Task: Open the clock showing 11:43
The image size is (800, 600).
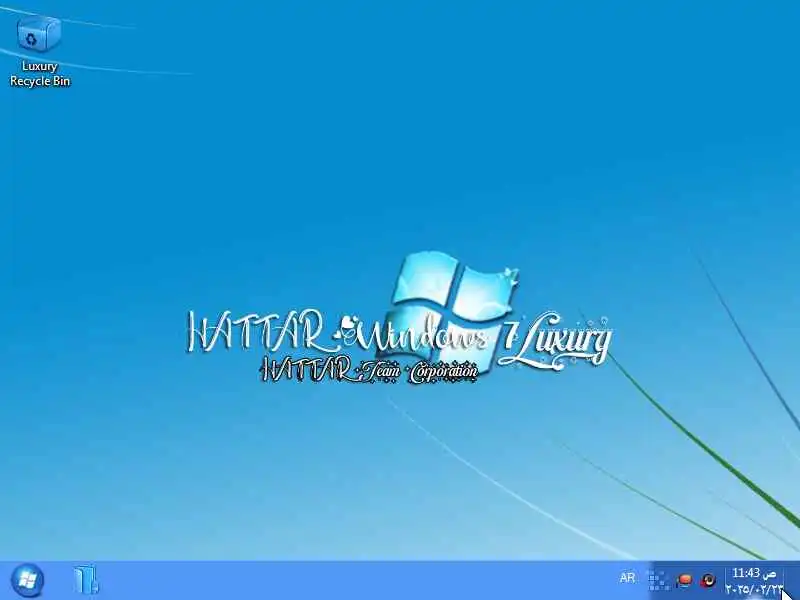Action: (754, 581)
